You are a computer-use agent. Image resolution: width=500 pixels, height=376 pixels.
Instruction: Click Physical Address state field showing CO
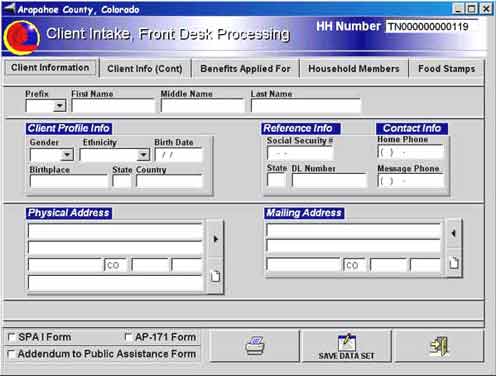(116, 265)
